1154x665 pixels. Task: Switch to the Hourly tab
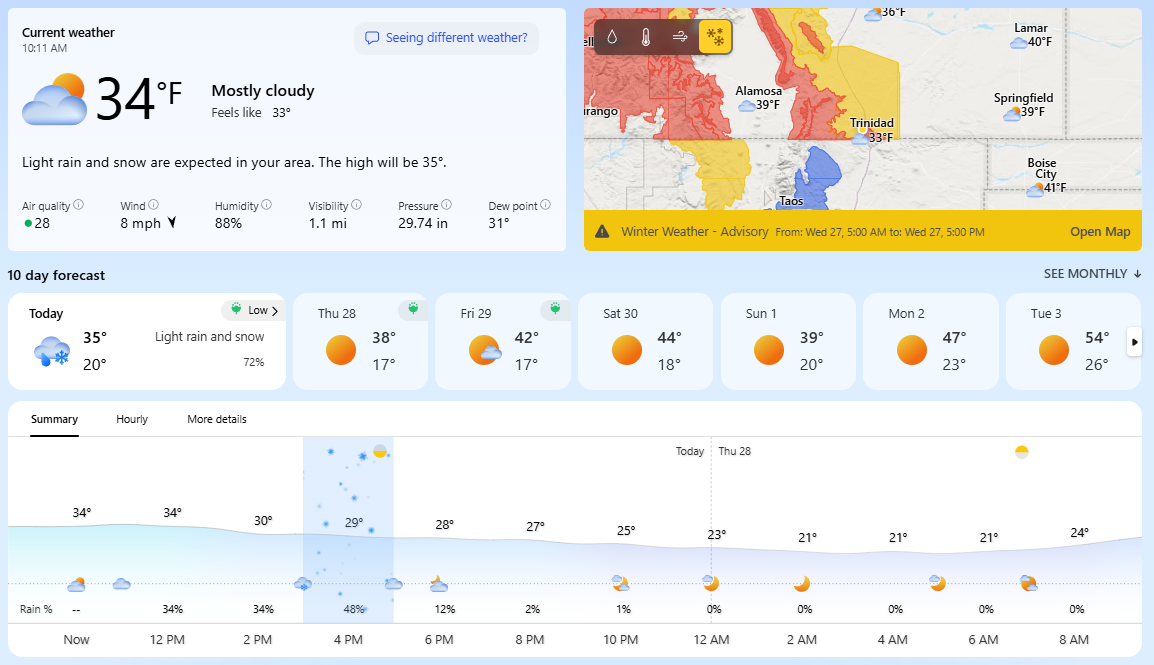[132, 419]
